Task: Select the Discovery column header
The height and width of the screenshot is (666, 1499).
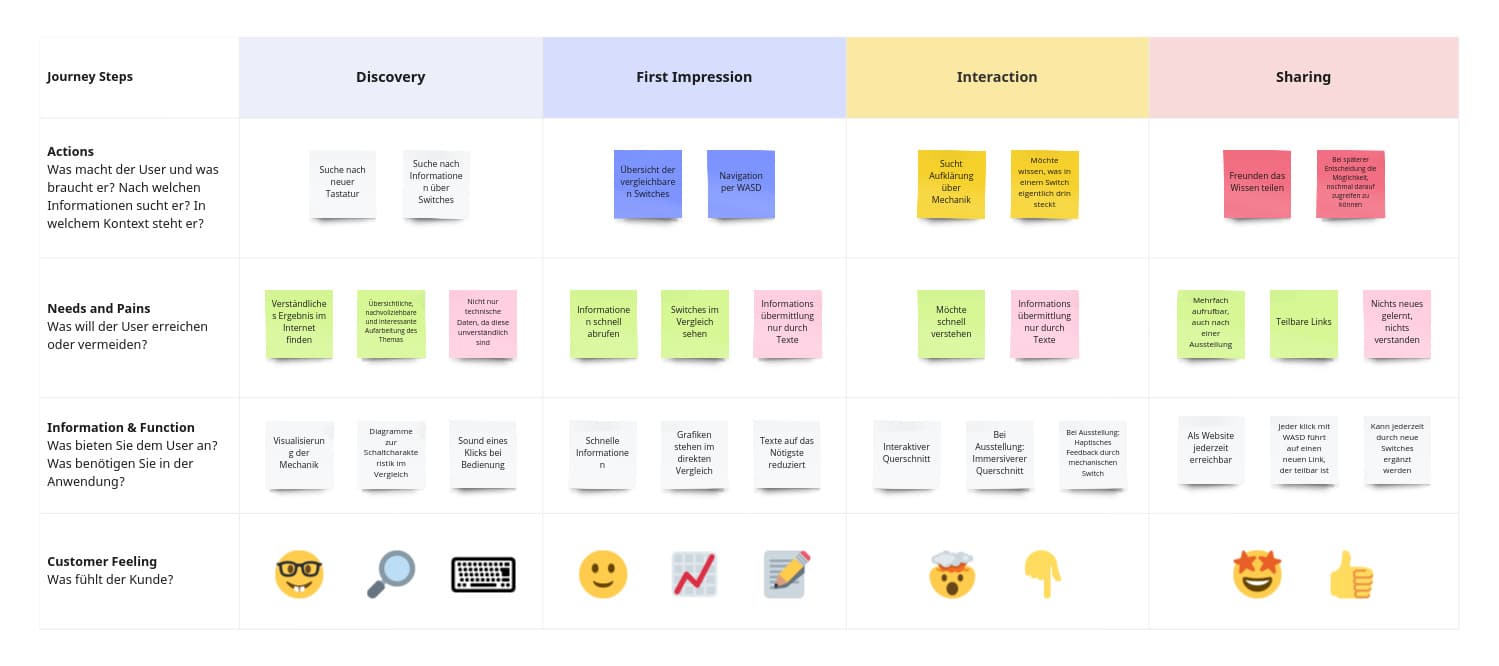Action: (390, 77)
